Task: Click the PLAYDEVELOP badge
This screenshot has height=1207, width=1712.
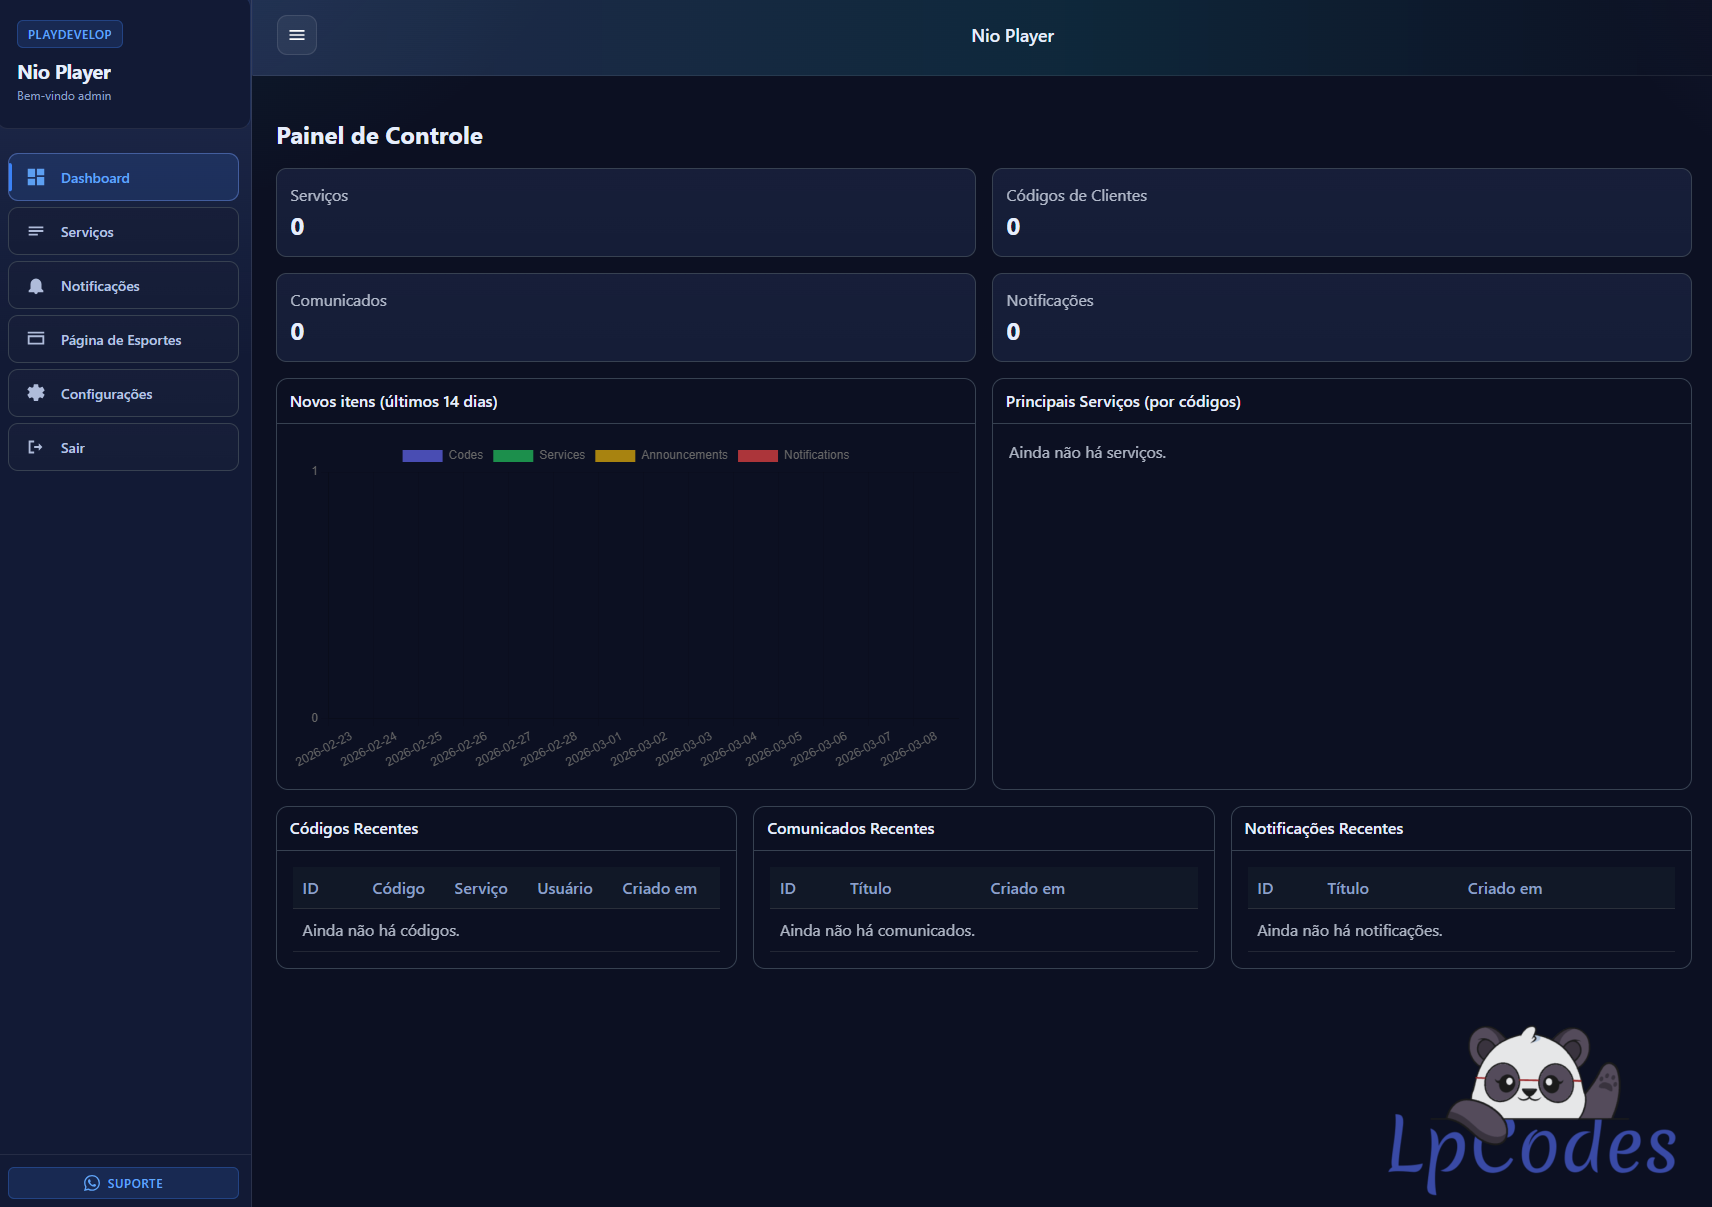Action: [70, 34]
